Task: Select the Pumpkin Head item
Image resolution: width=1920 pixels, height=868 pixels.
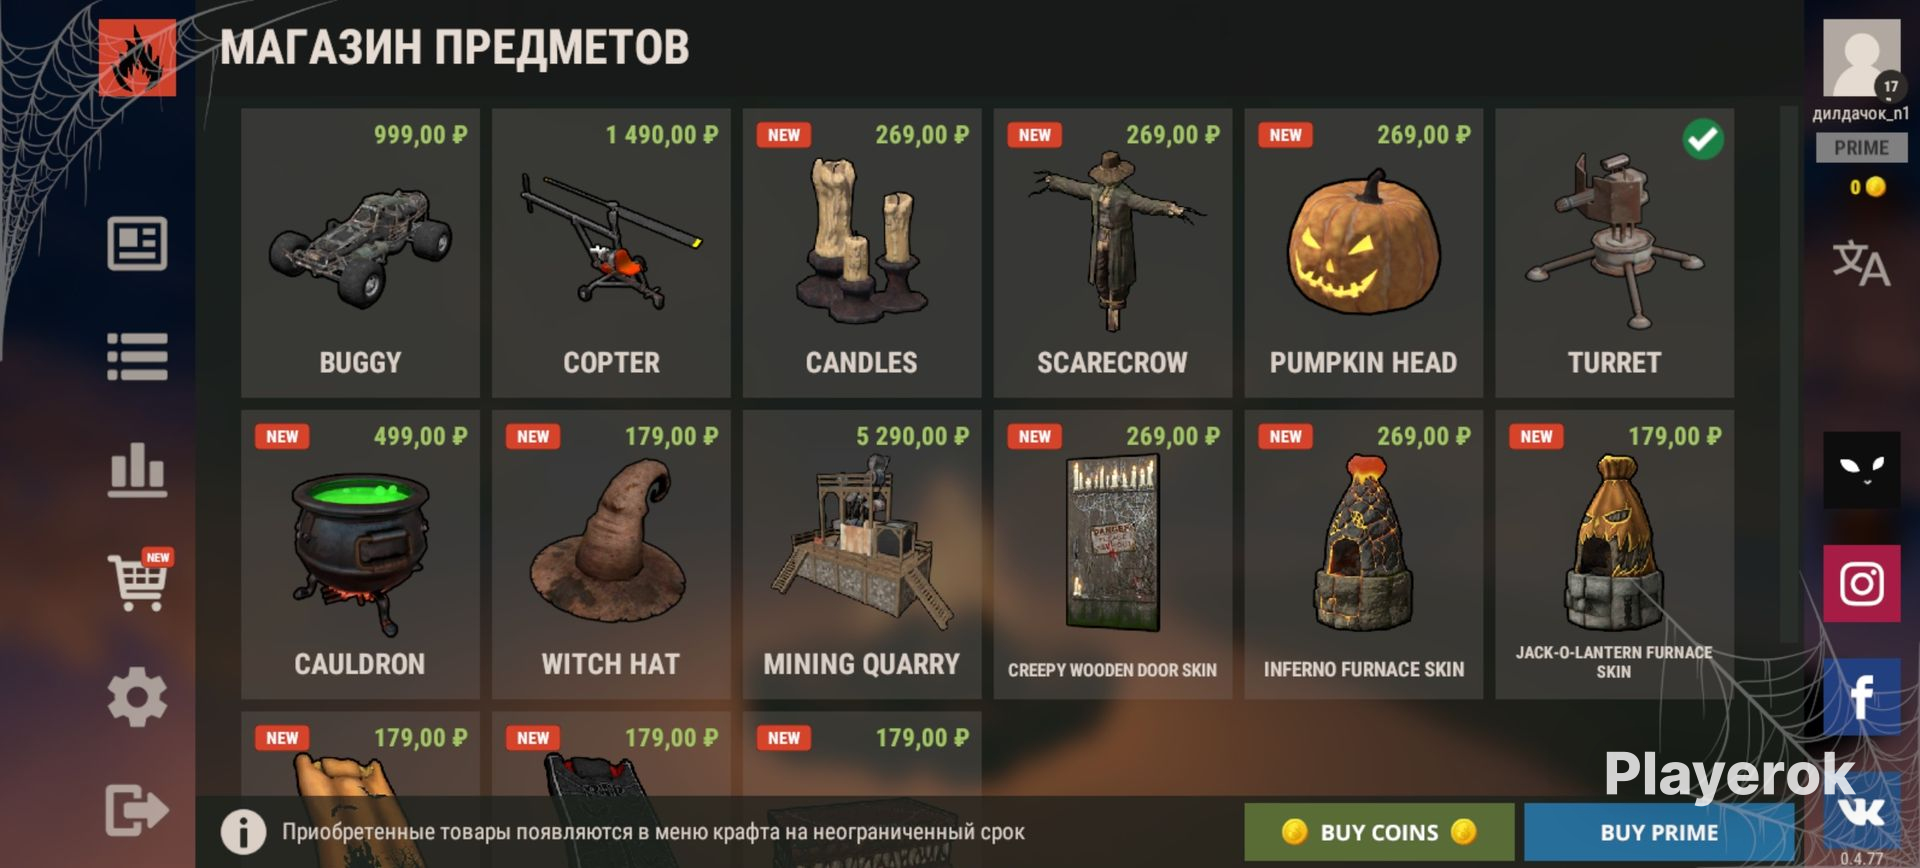Action: [1364, 253]
